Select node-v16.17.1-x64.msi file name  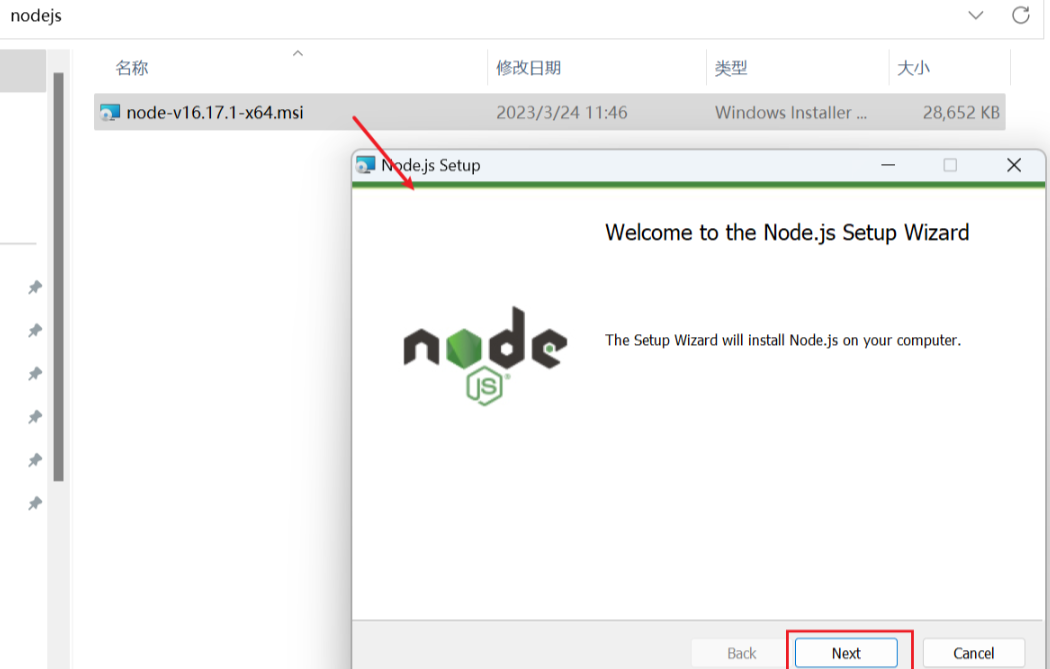(215, 113)
